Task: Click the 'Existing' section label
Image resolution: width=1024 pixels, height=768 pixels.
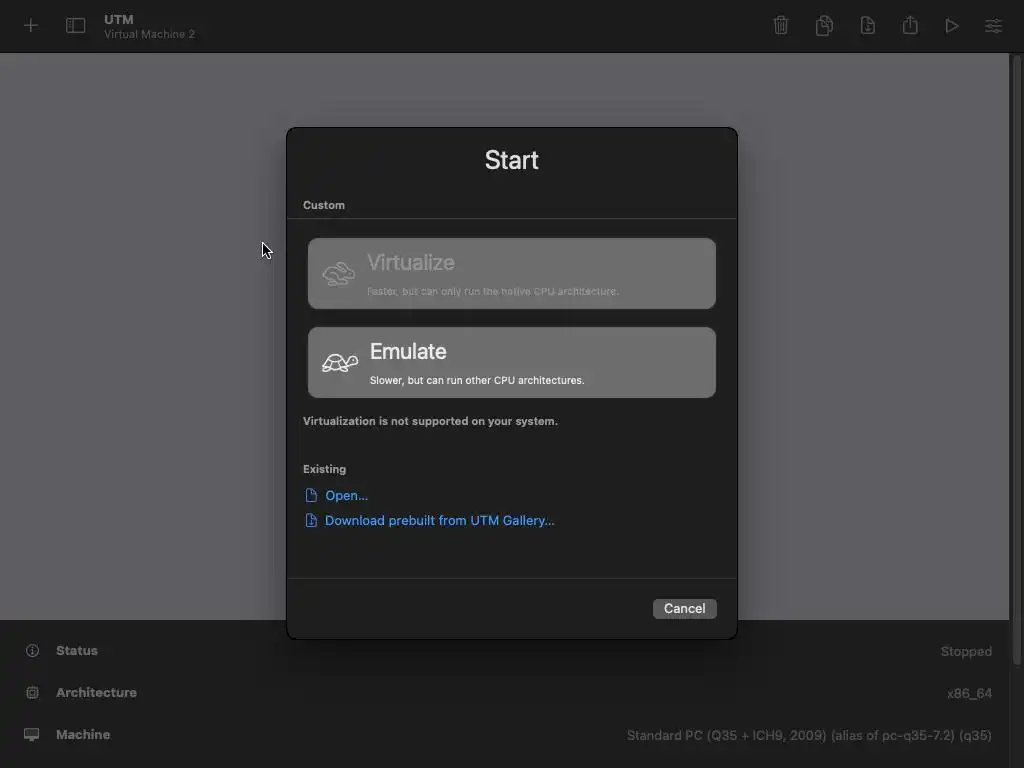Action: coord(325,469)
